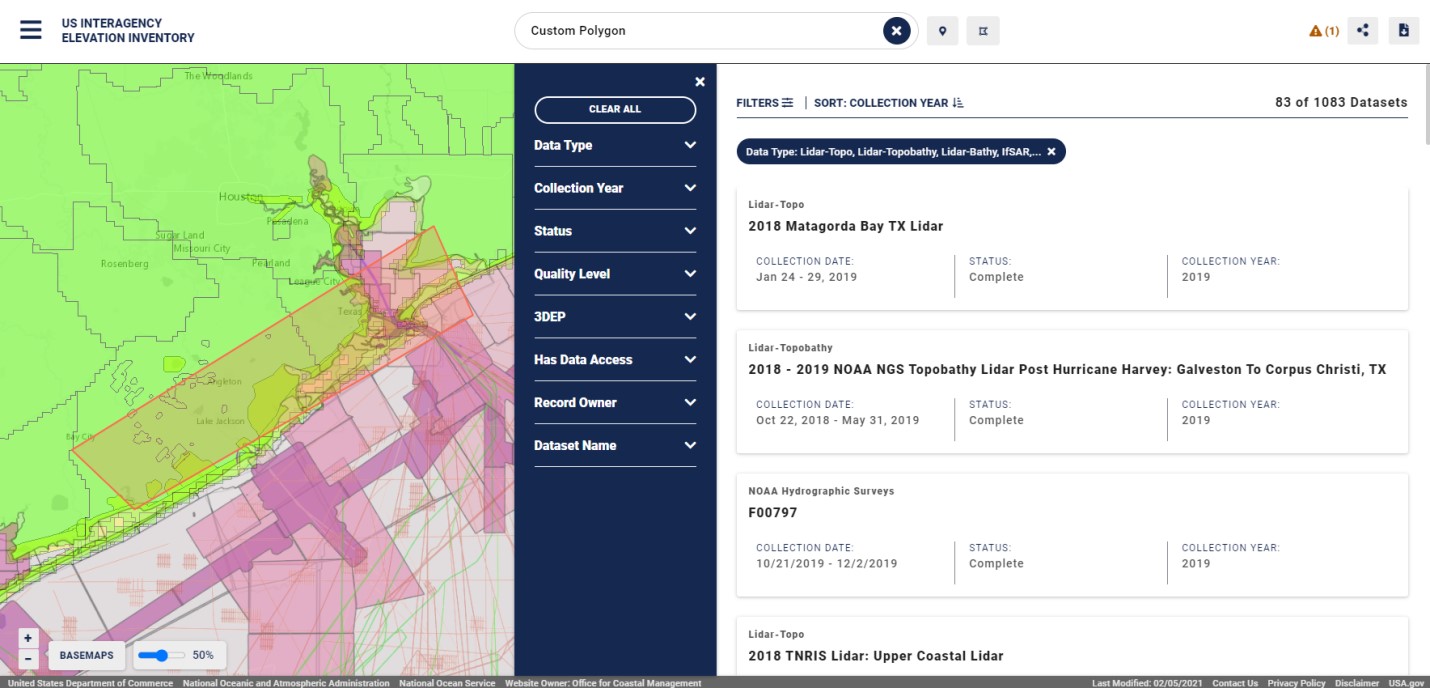Expand the Quality Level filter

point(615,274)
